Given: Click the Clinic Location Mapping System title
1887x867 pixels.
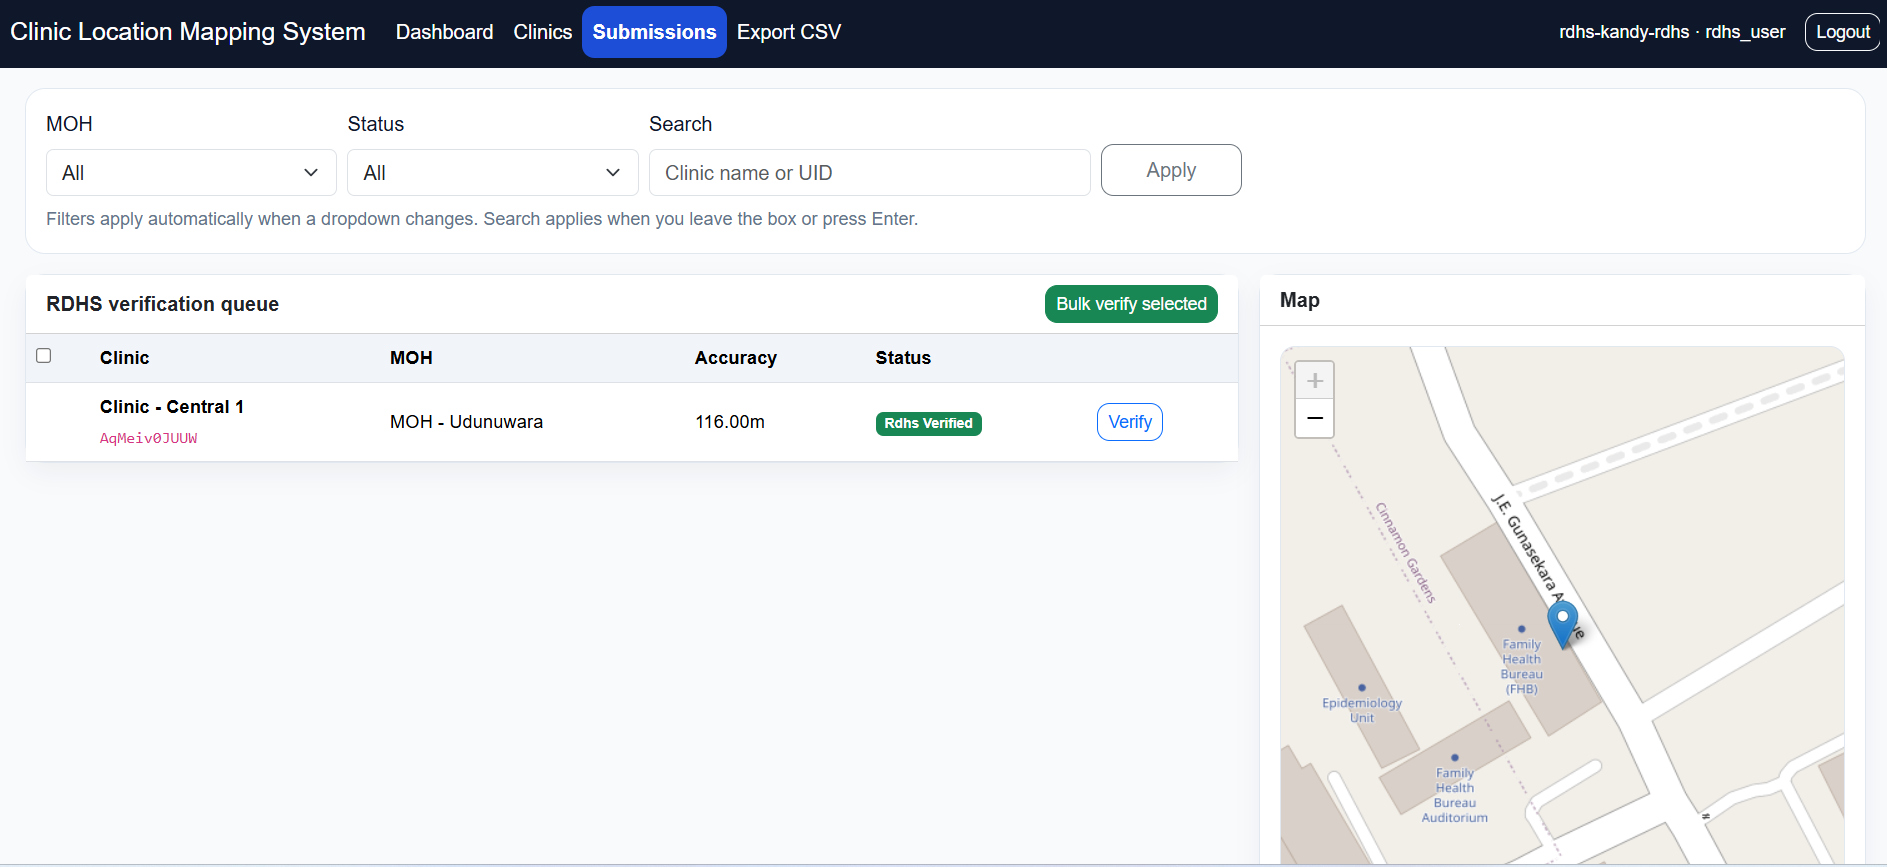Looking at the screenshot, I should tap(188, 32).
